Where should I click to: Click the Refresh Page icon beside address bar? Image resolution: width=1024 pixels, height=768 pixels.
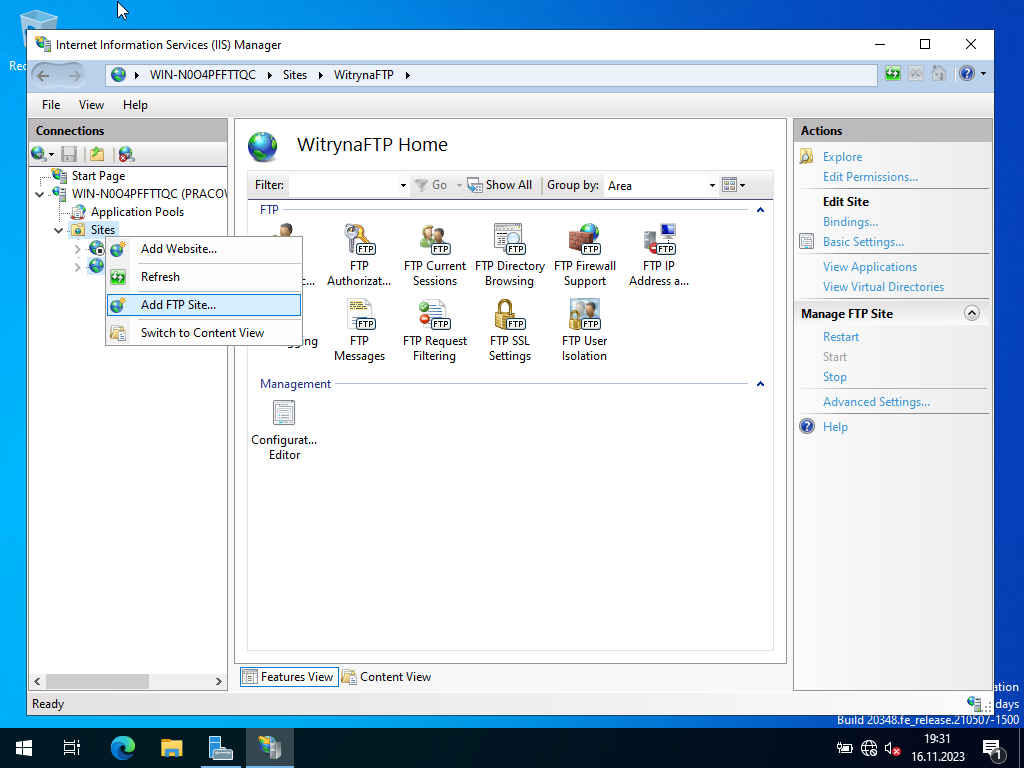893,74
